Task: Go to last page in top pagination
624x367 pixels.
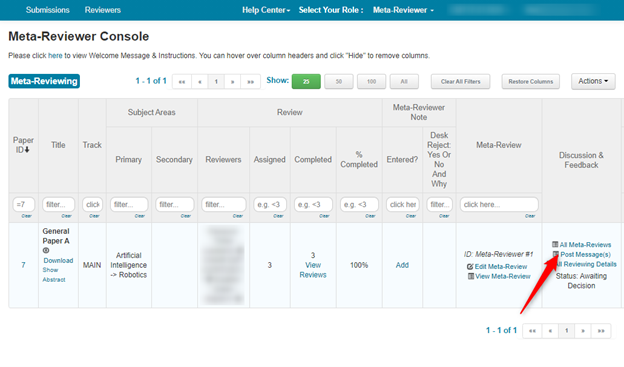Action: point(250,82)
